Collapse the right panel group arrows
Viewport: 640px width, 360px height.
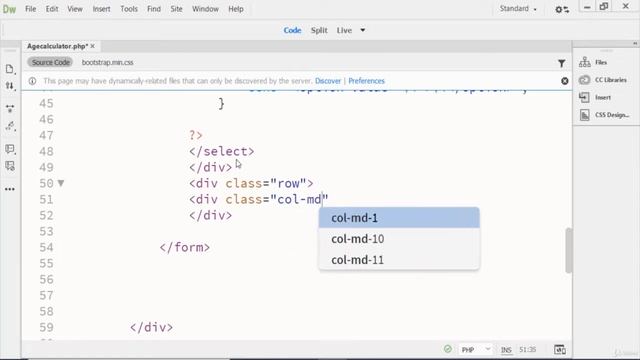click(635, 43)
